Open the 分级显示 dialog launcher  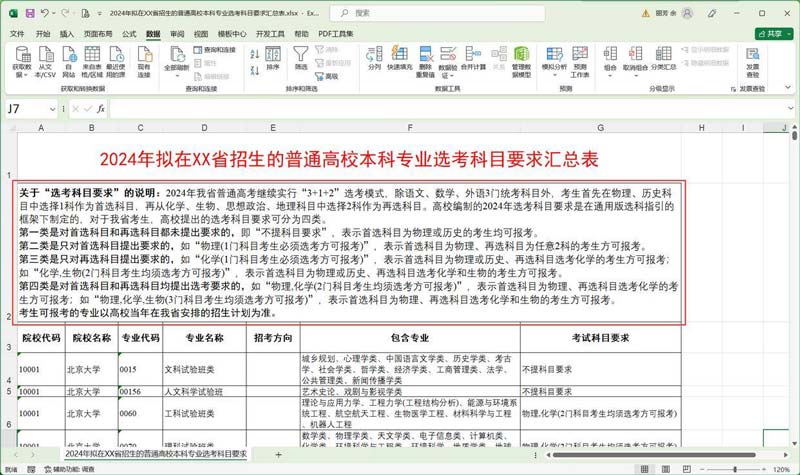733,89
